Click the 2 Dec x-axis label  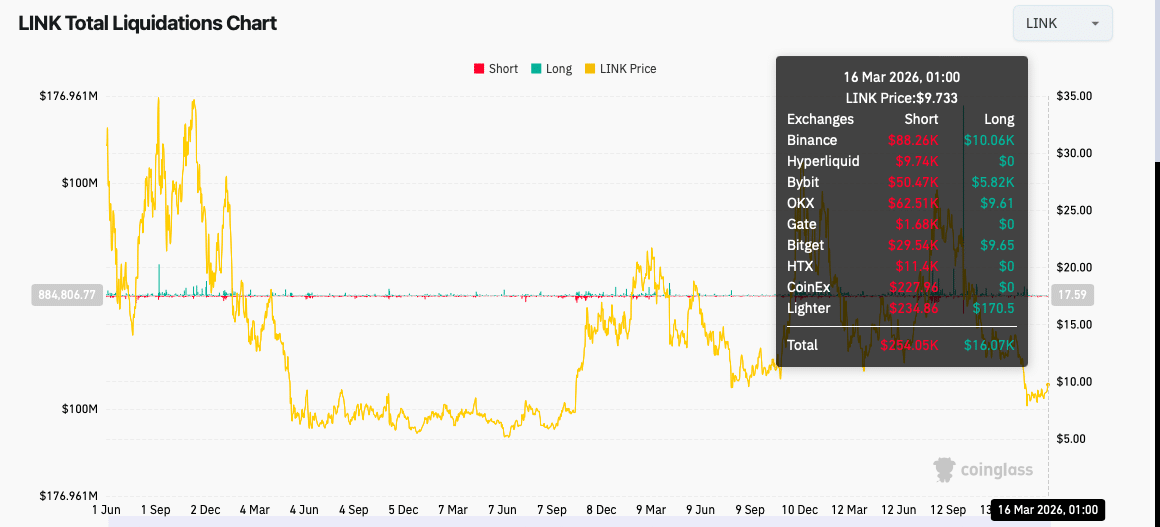pyautogui.click(x=204, y=510)
